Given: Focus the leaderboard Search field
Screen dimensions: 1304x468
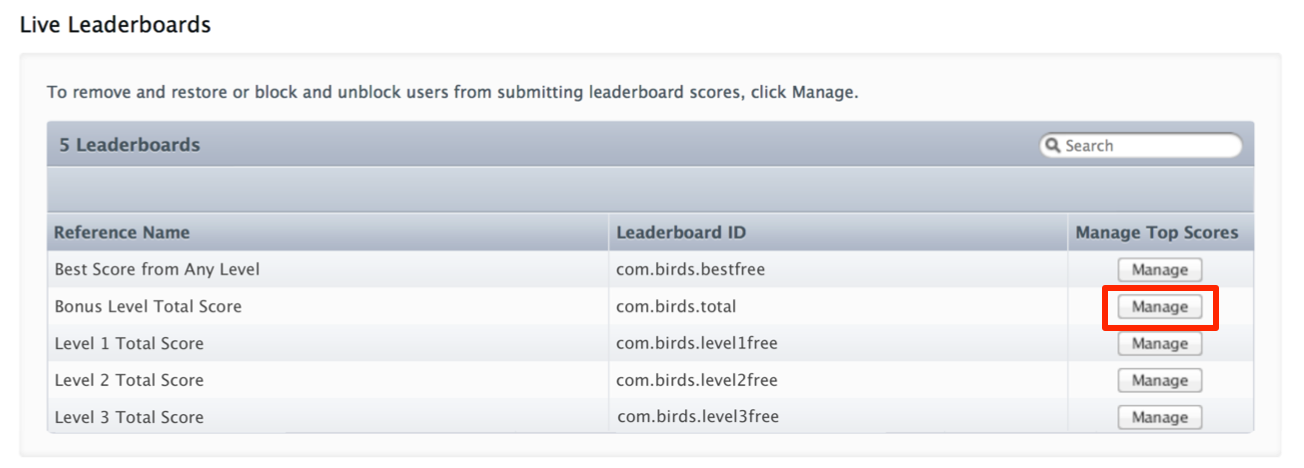Looking at the screenshot, I should 1141,146.
